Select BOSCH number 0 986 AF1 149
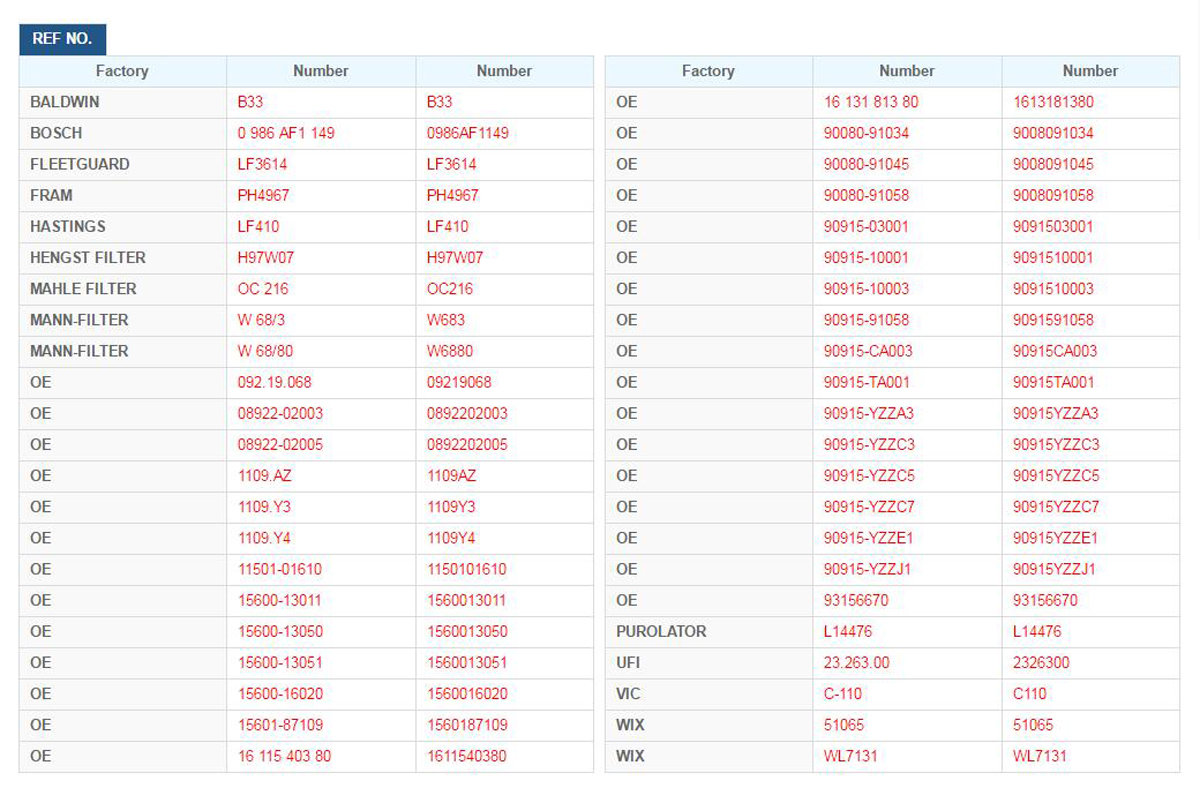The height and width of the screenshot is (788, 1200). click(286, 133)
